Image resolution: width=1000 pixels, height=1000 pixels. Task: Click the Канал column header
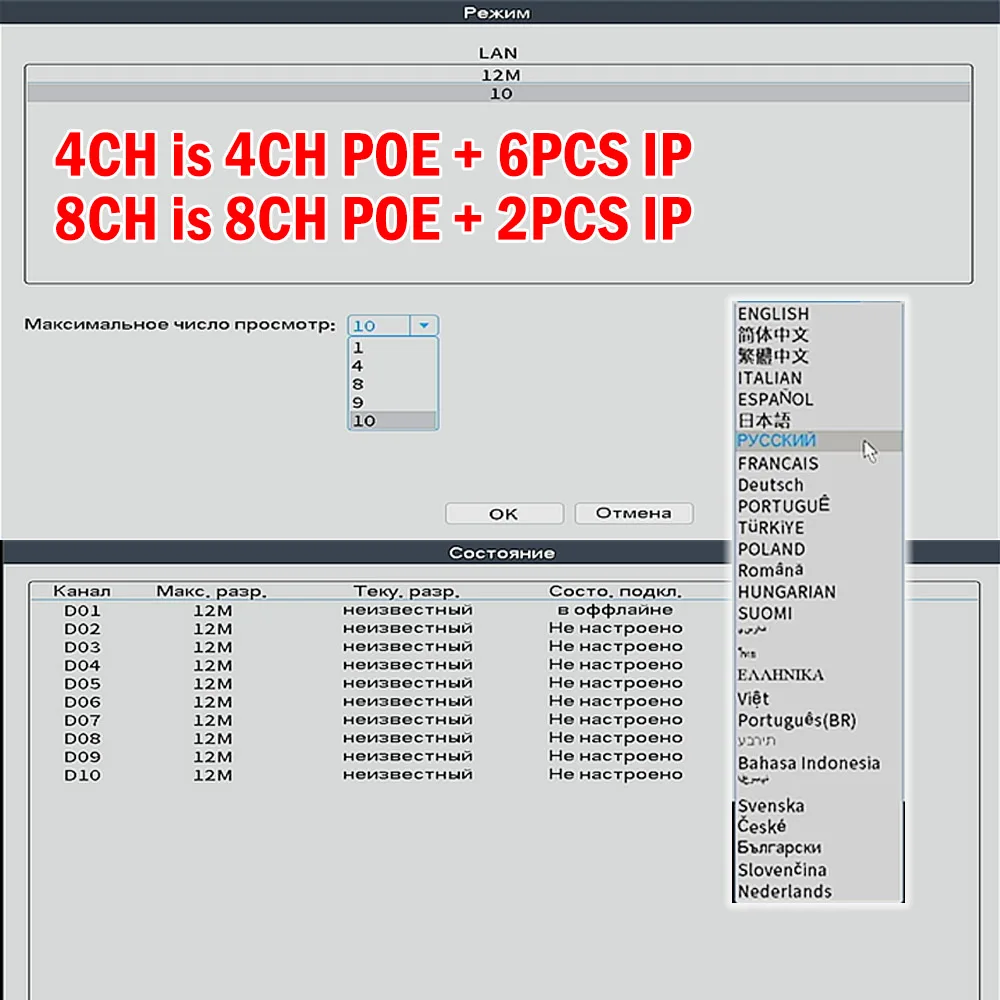coord(87,590)
